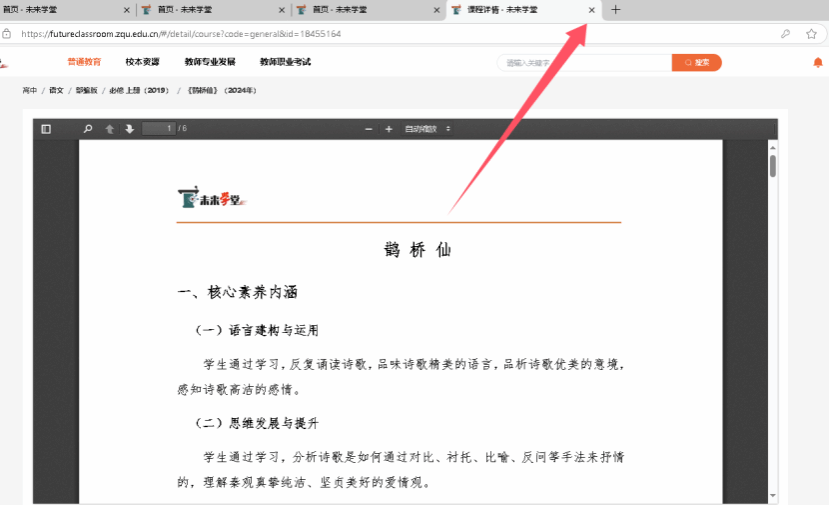Open the PDF find search tool
Viewport: 830px width, 506px height.
(88, 129)
